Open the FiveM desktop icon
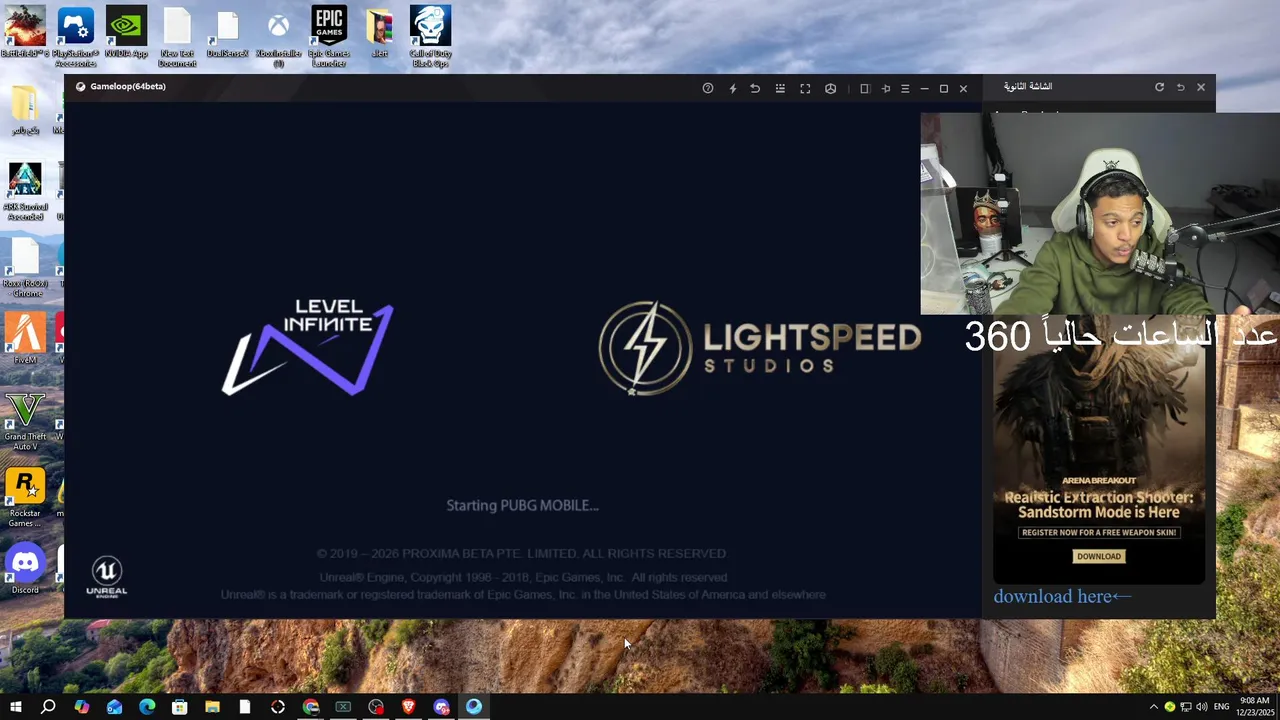 pos(25,339)
